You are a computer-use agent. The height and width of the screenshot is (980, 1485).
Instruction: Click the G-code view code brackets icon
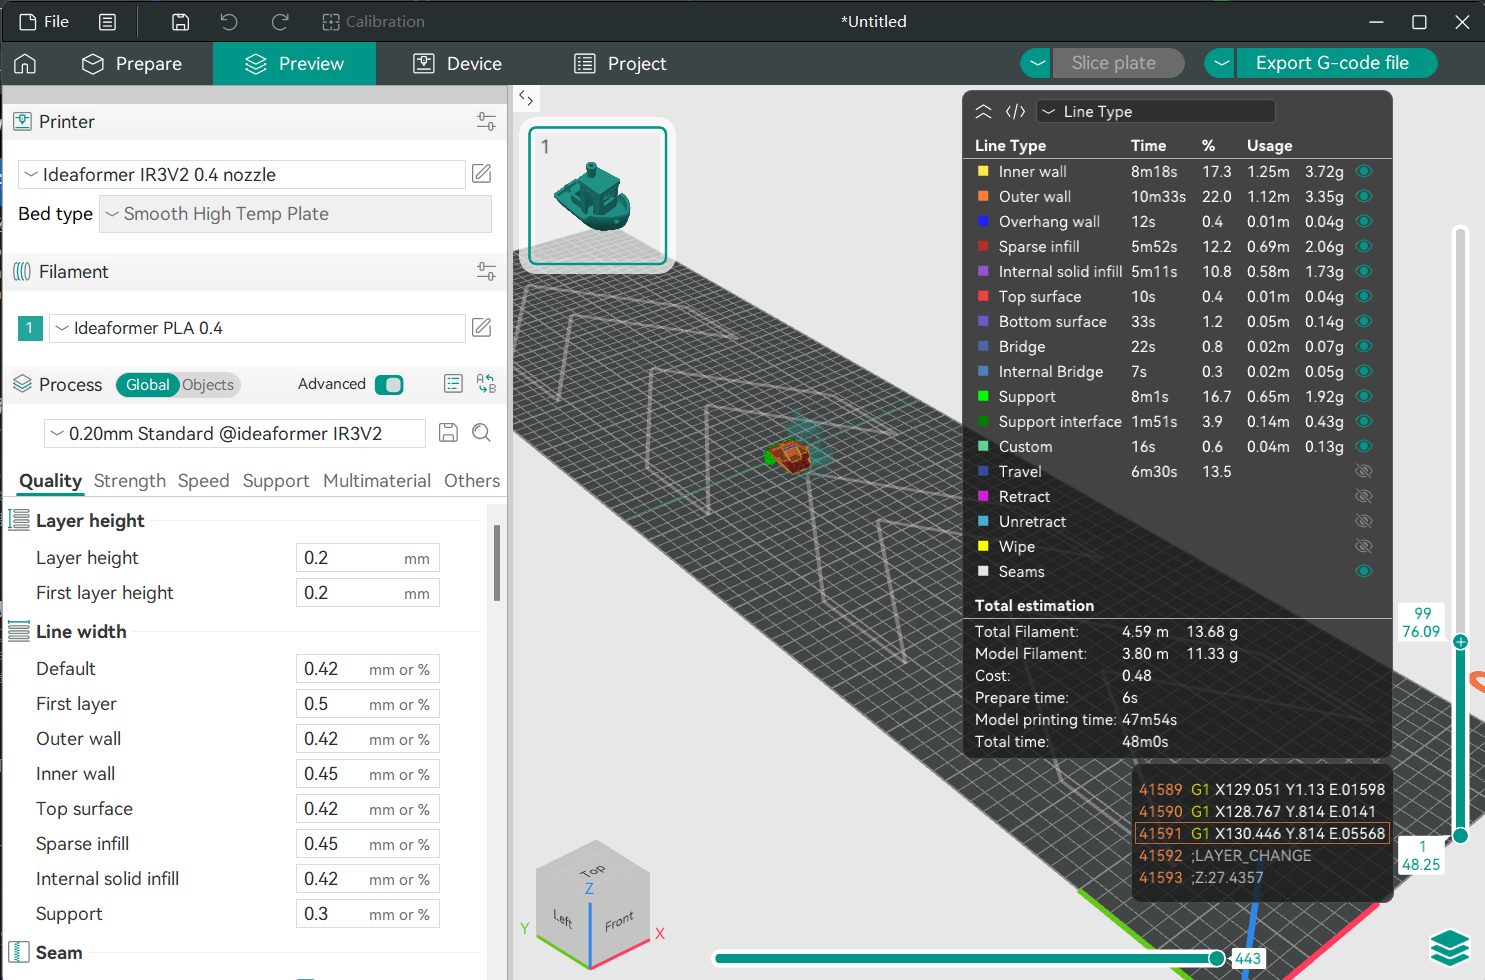tap(1015, 111)
